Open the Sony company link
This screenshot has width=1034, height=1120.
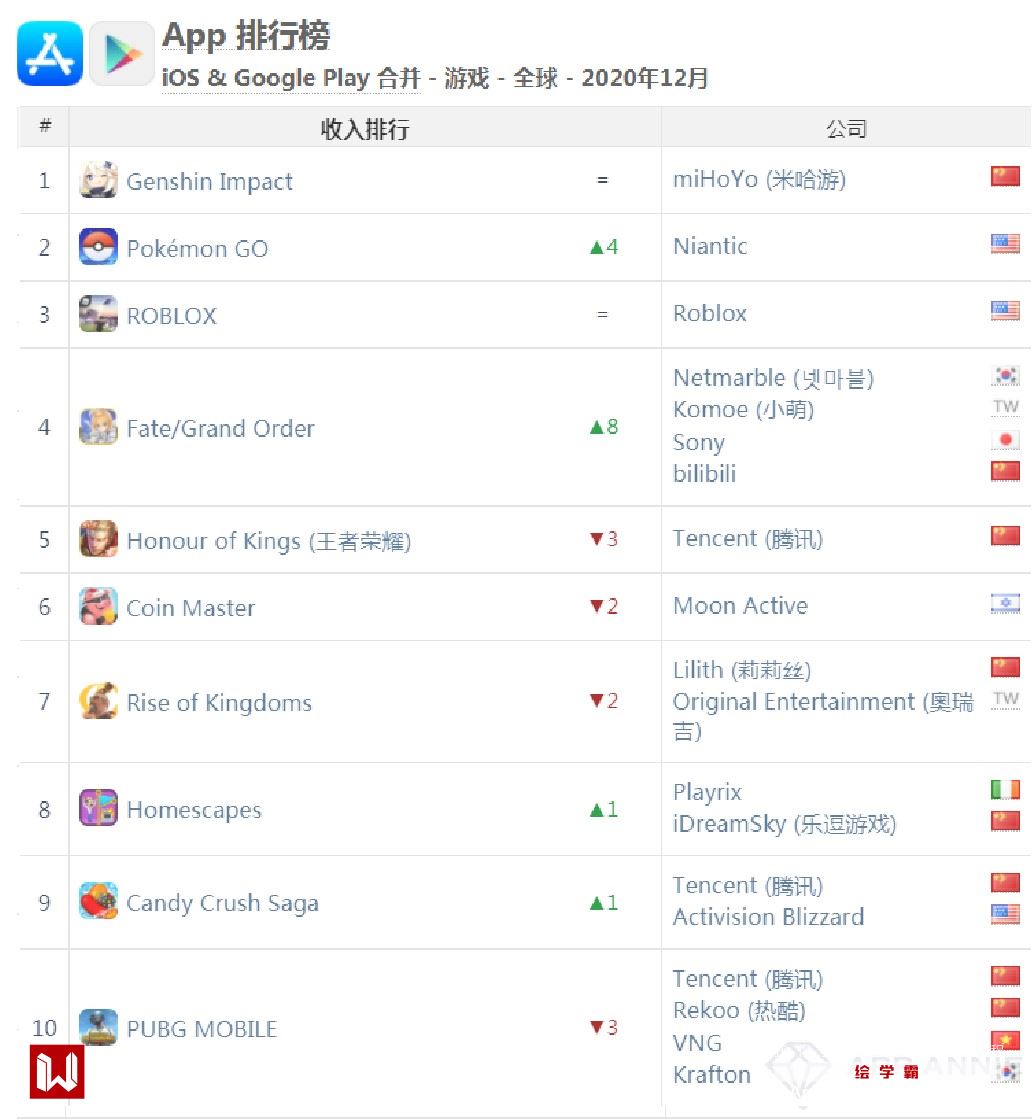698,443
